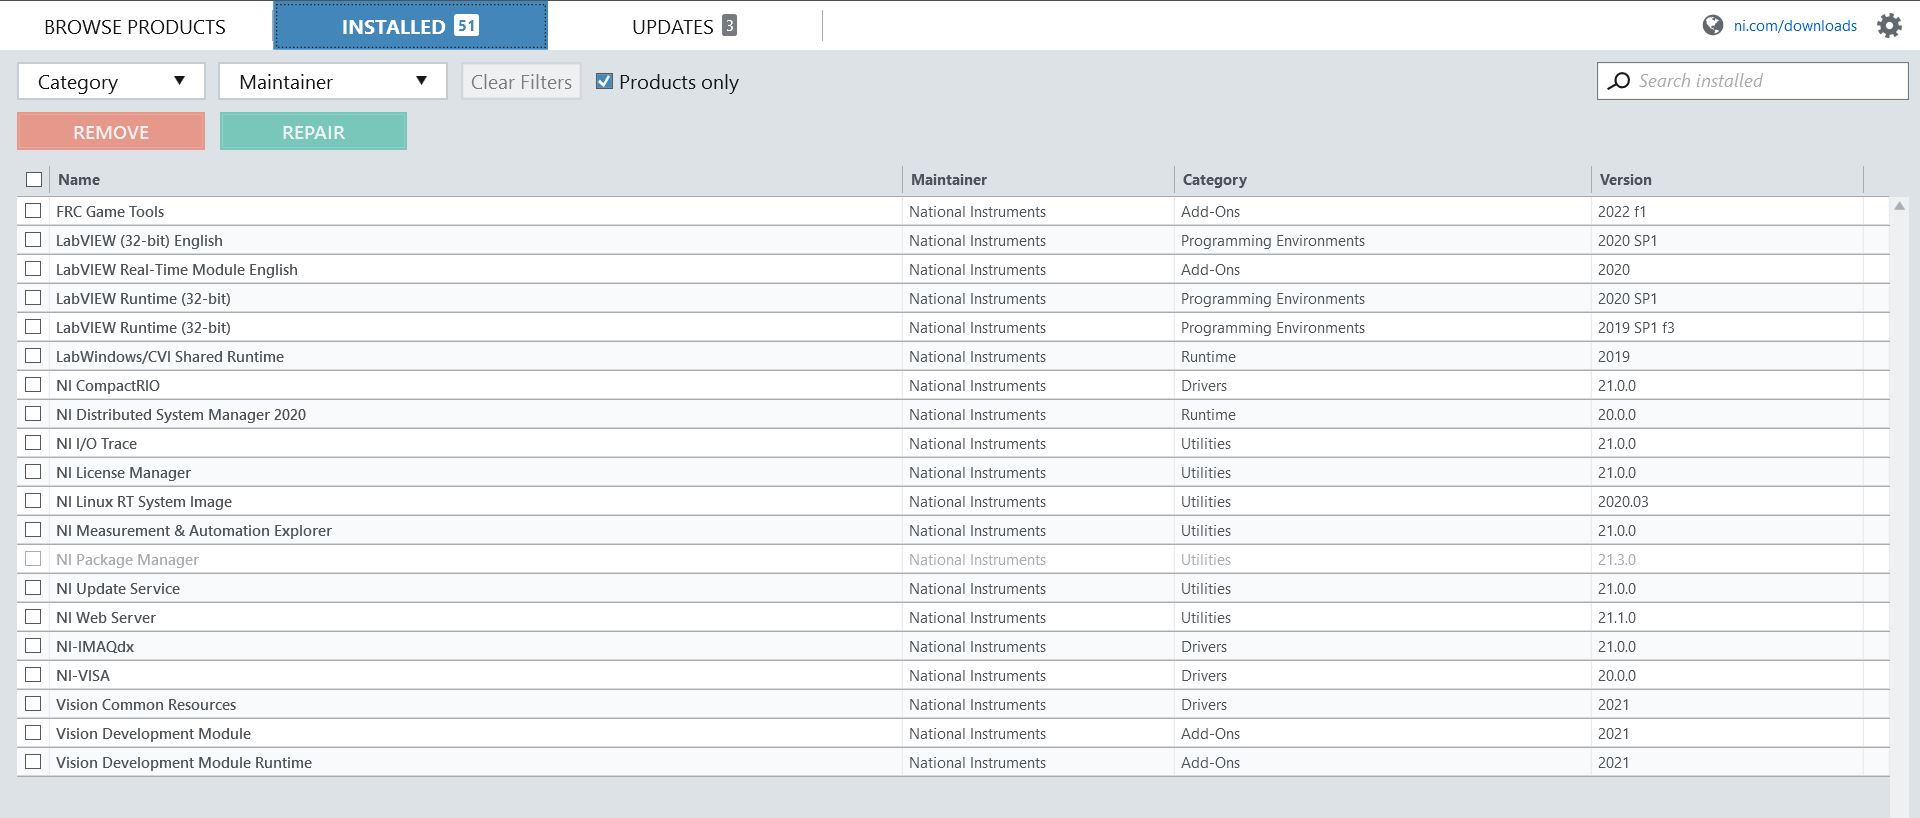Screen dimensions: 1920x818
Task: Check the FRC Game Tools checkbox
Action: point(33,211)
